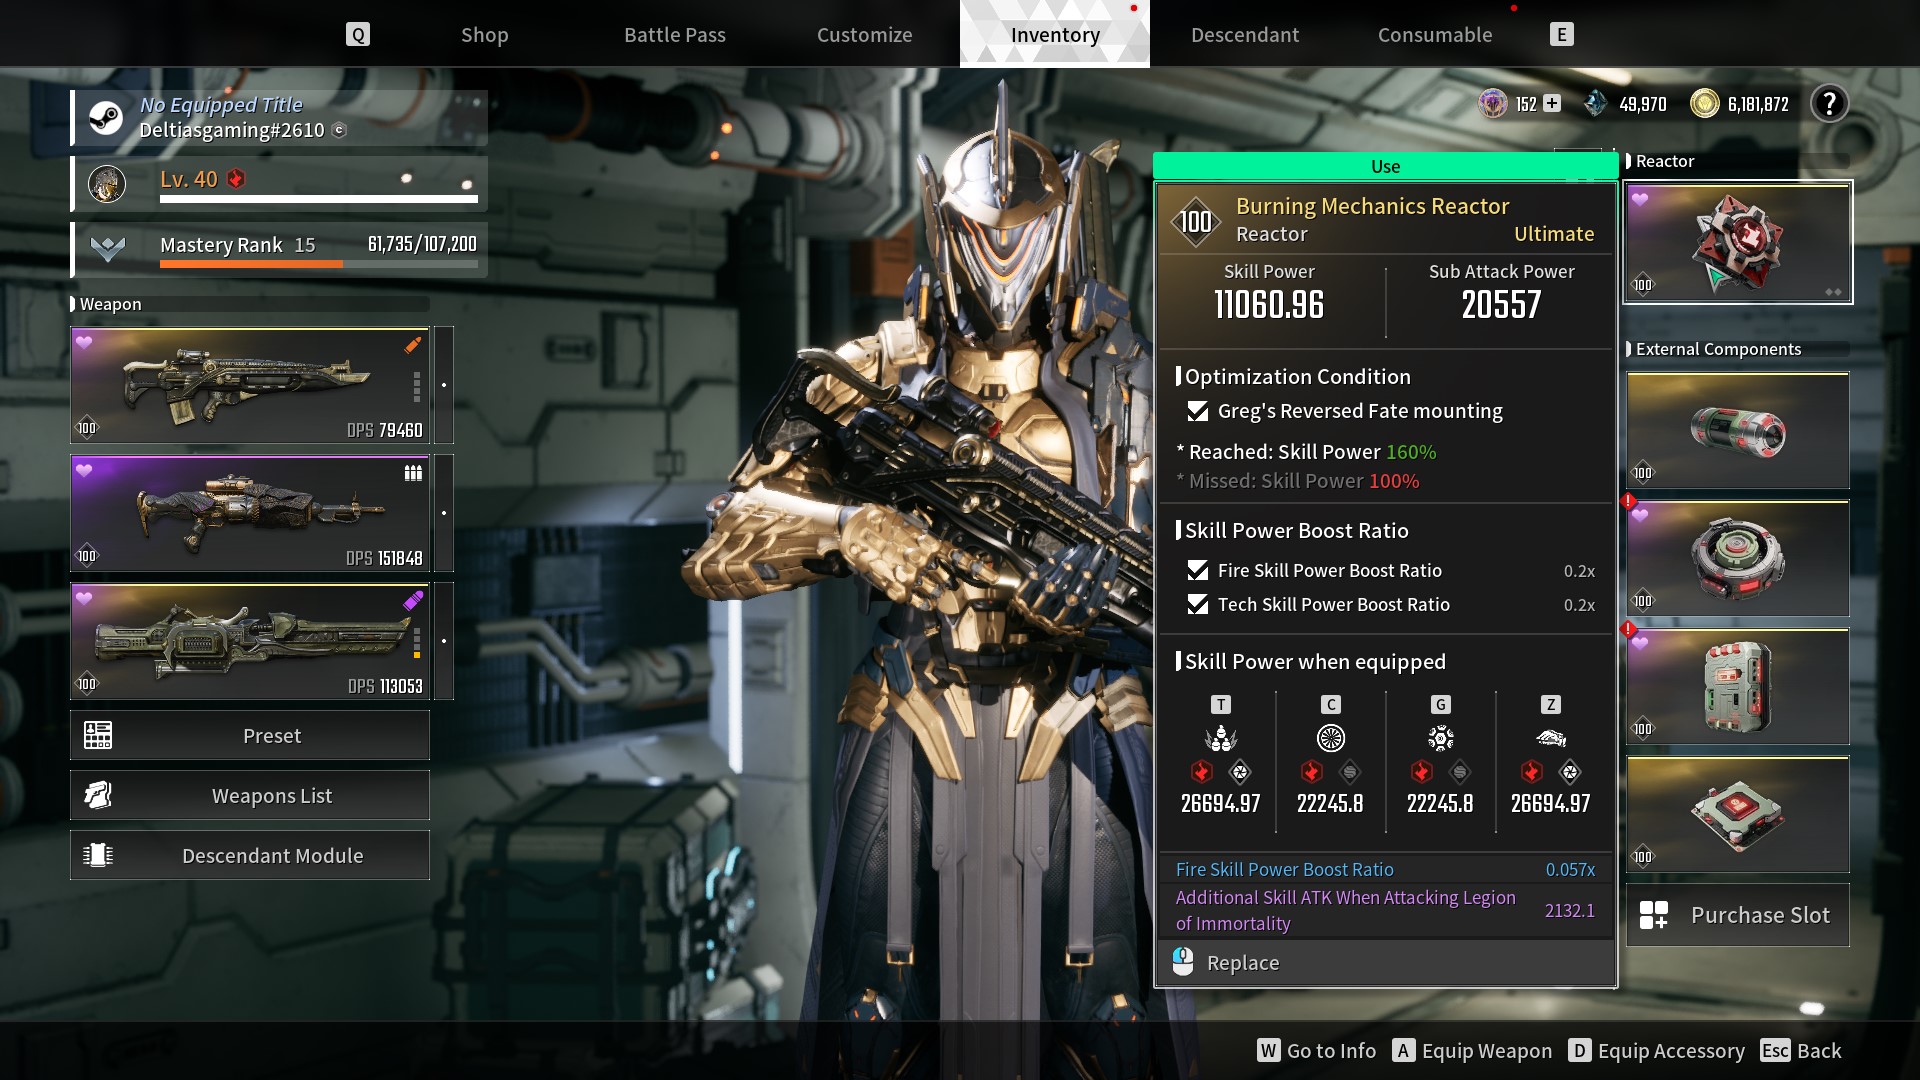Open Descendant Module settings

tap(250, 856)
